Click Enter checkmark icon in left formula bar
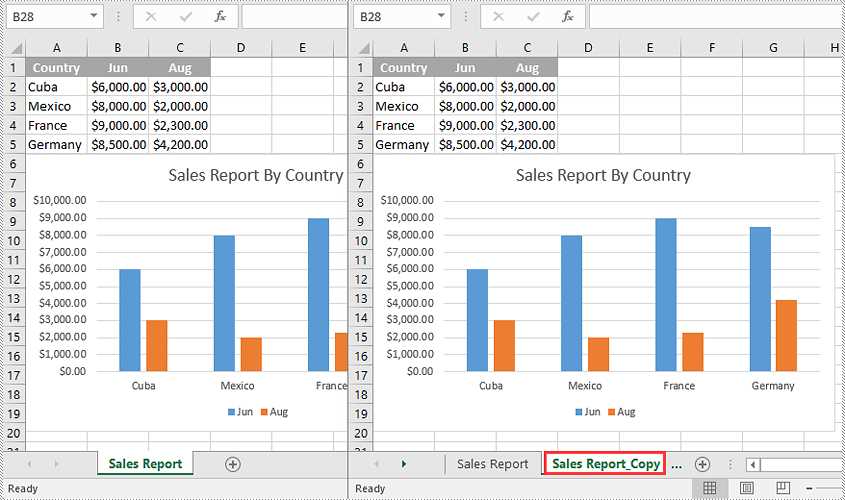The image size is (845, 500). click(186, 17)
